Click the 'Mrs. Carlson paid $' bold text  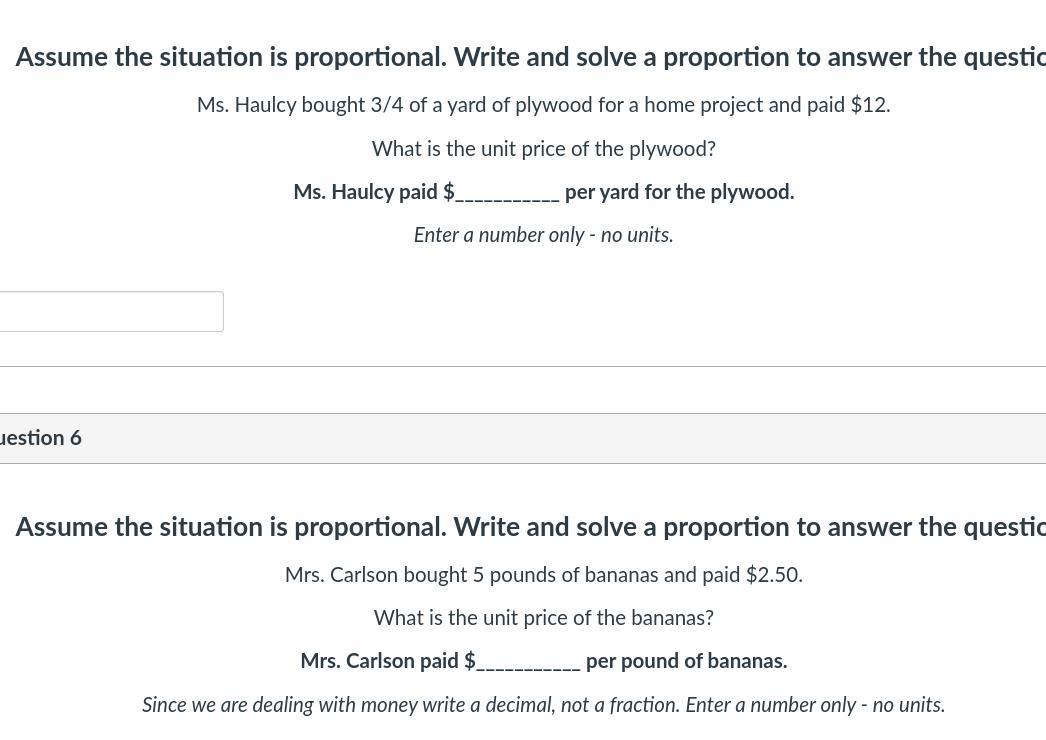click(387, 661)
